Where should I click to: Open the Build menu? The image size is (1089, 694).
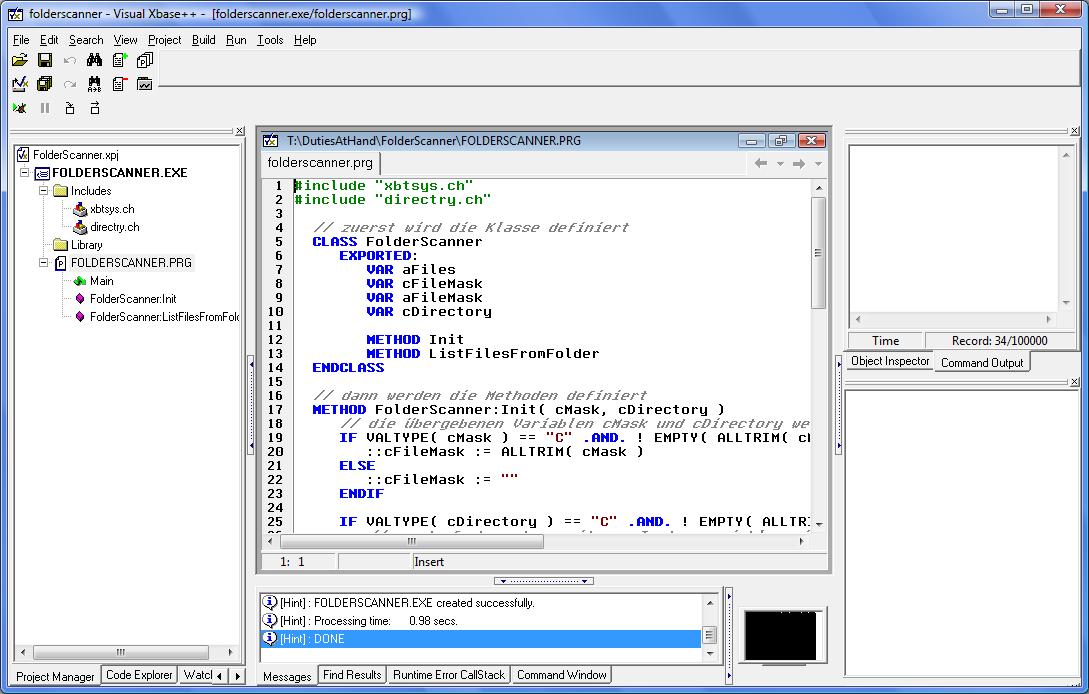pyautogui.click(x=203, y=40)
